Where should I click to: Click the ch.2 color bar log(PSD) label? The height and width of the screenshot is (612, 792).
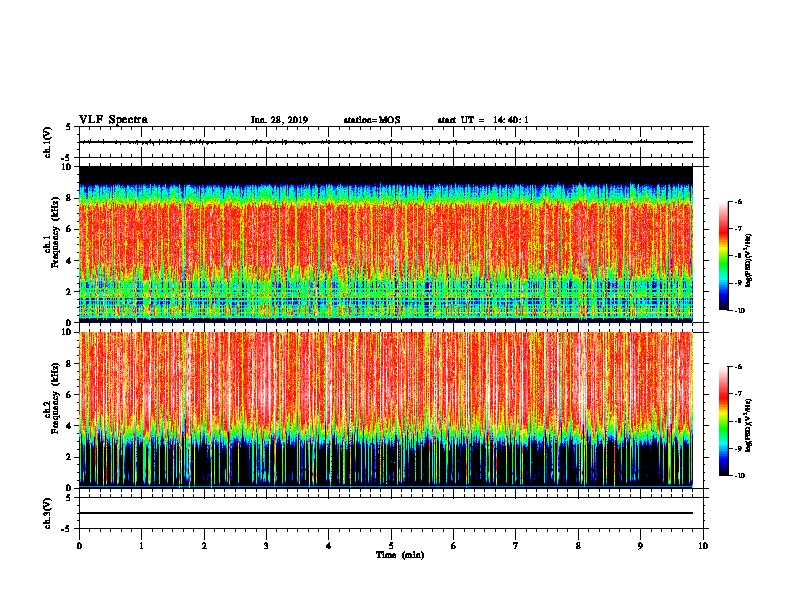[748, 425]
